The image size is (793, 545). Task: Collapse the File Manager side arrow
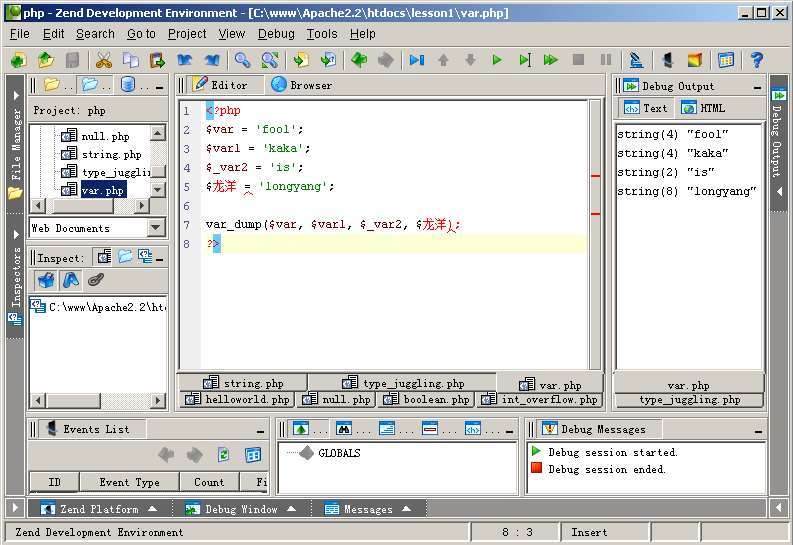(x=16, y=96)
